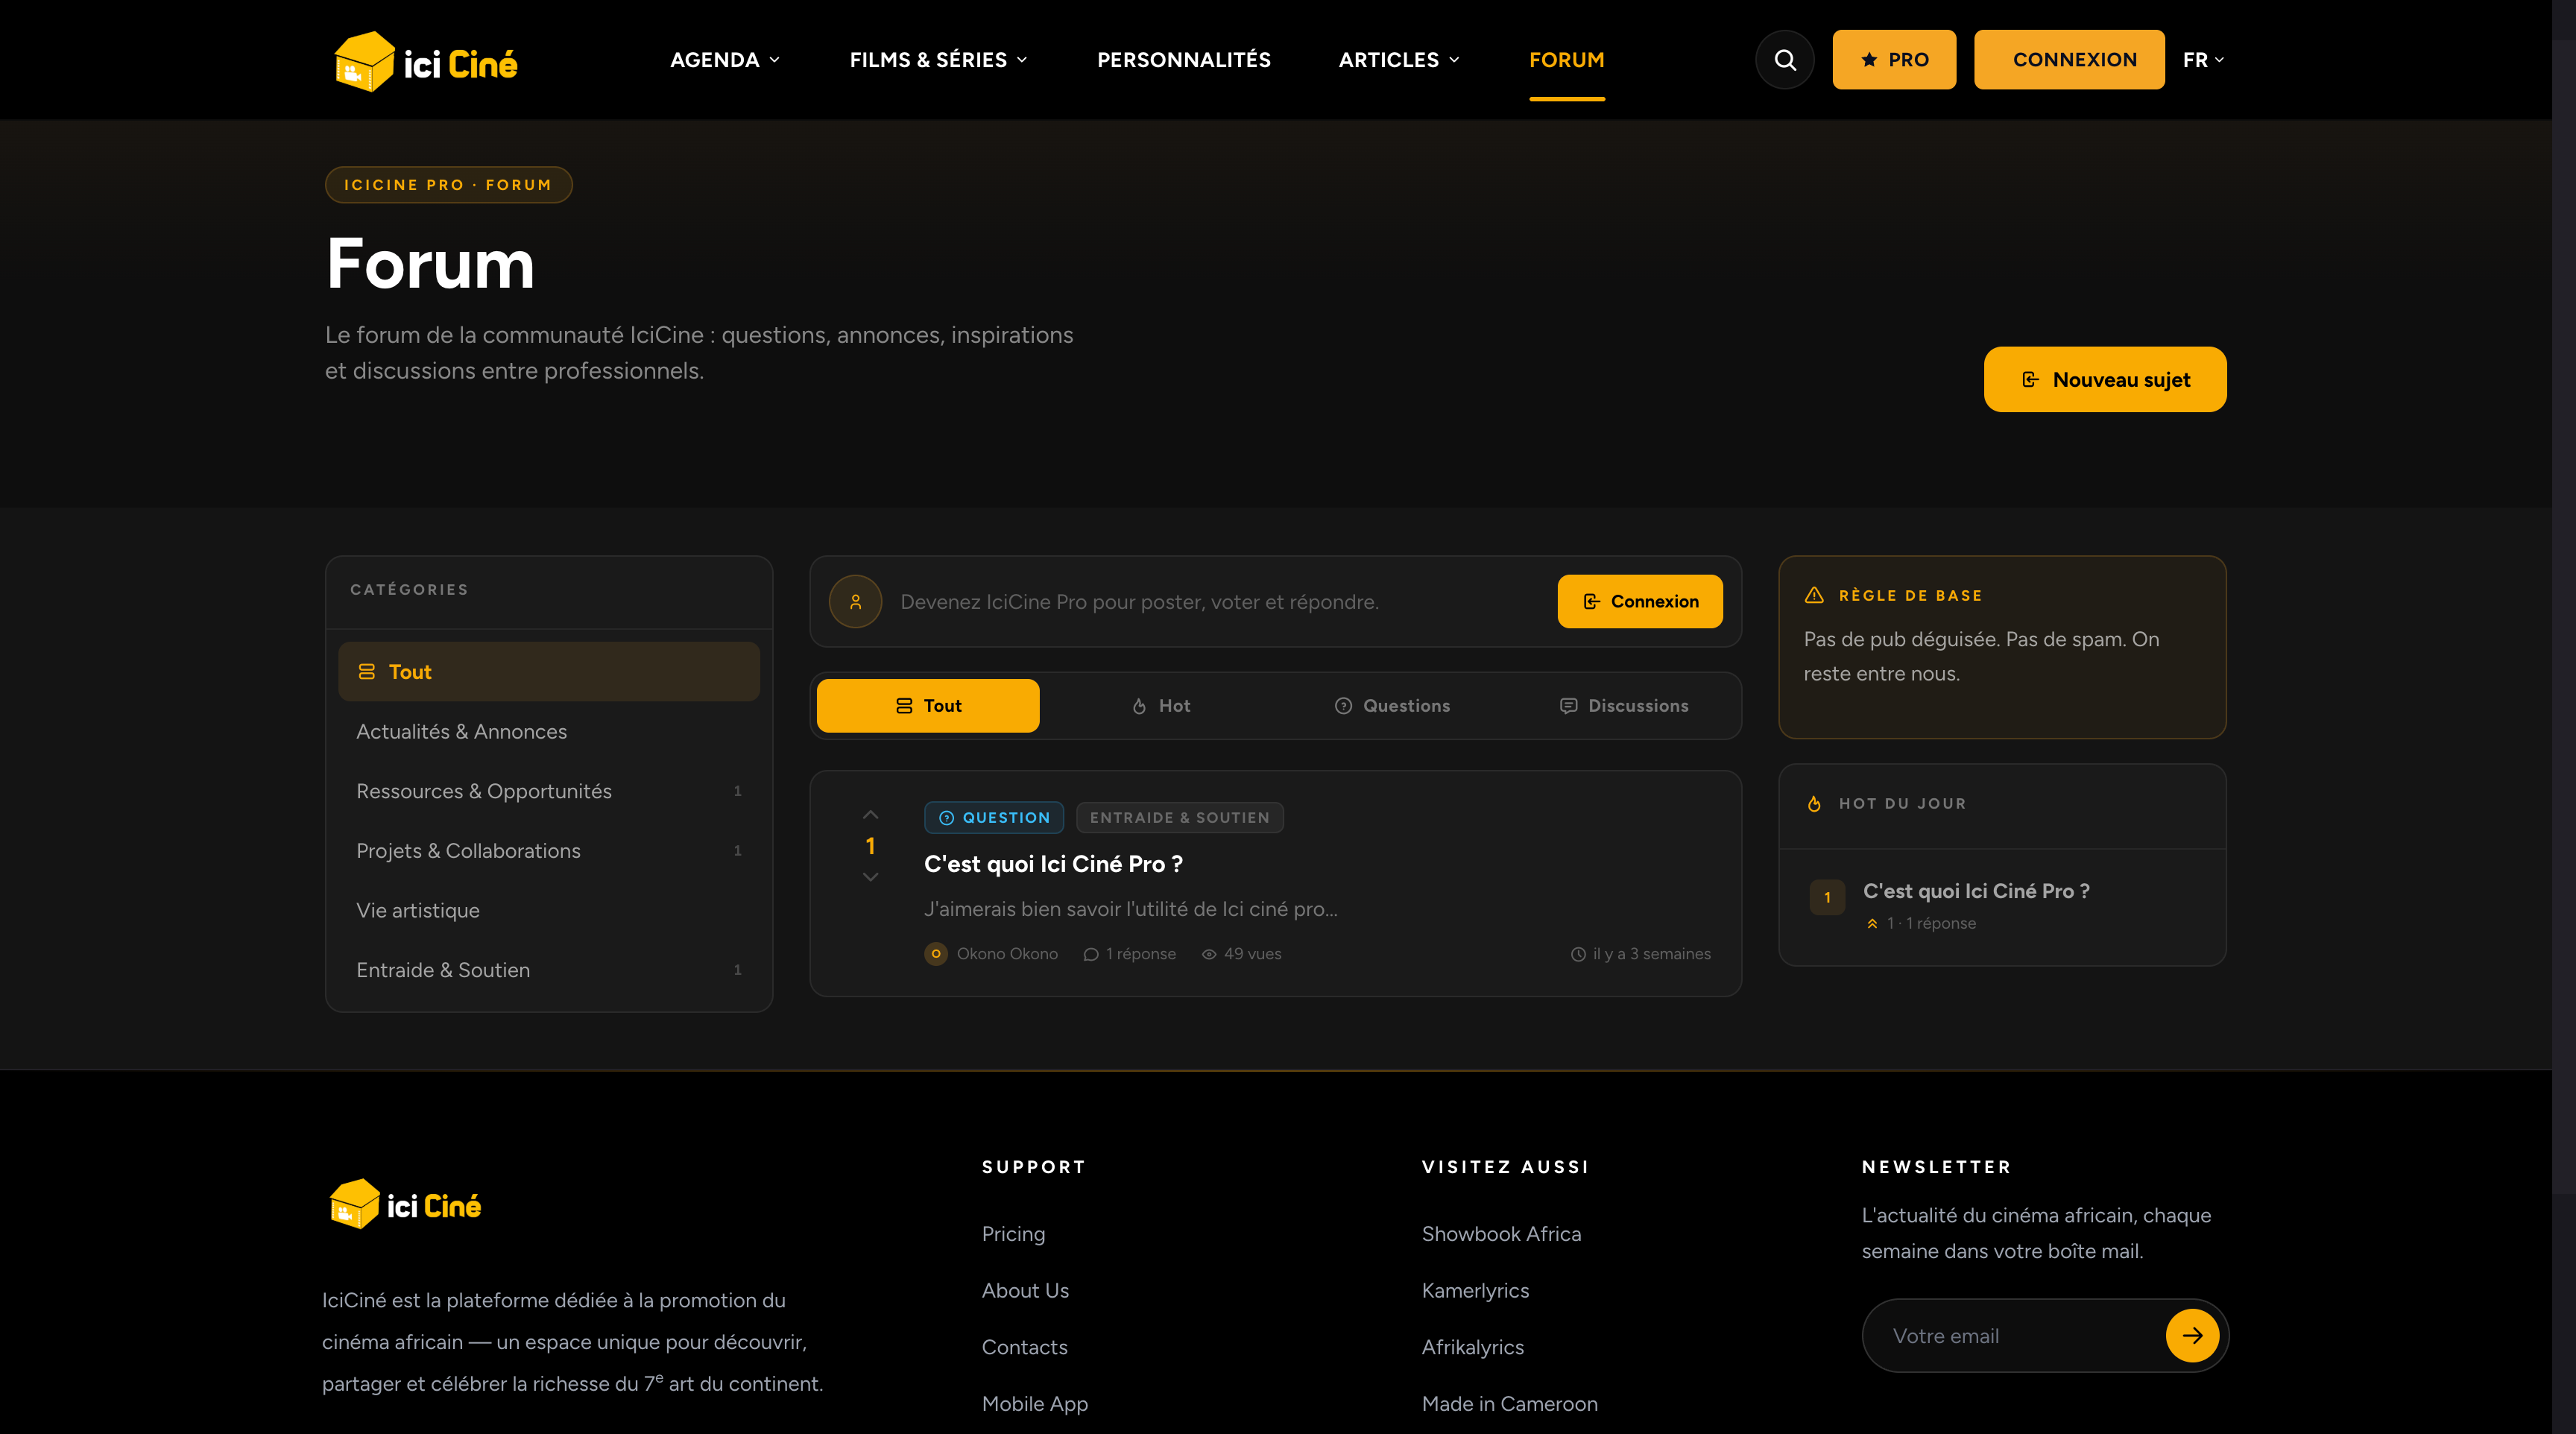
Task: Click the Ici Ciné logo in footer
Action: click(x=405, y=1204)
